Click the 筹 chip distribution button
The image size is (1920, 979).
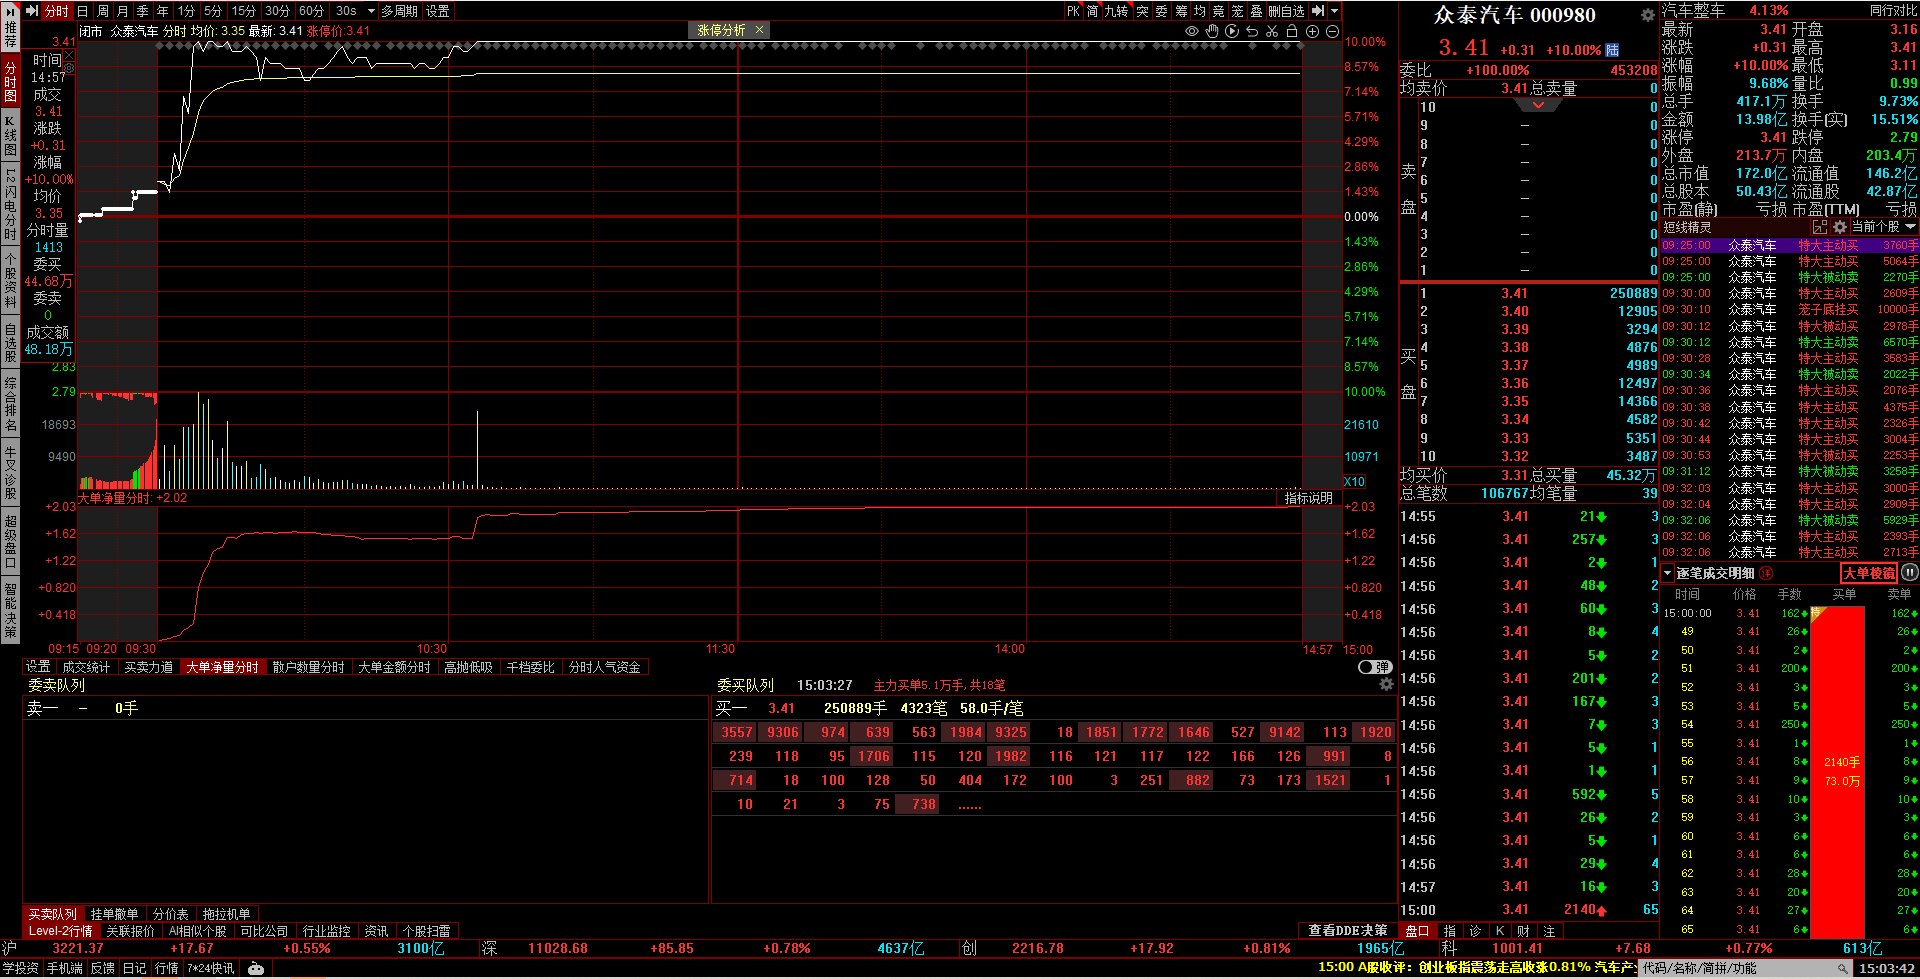1181,11
